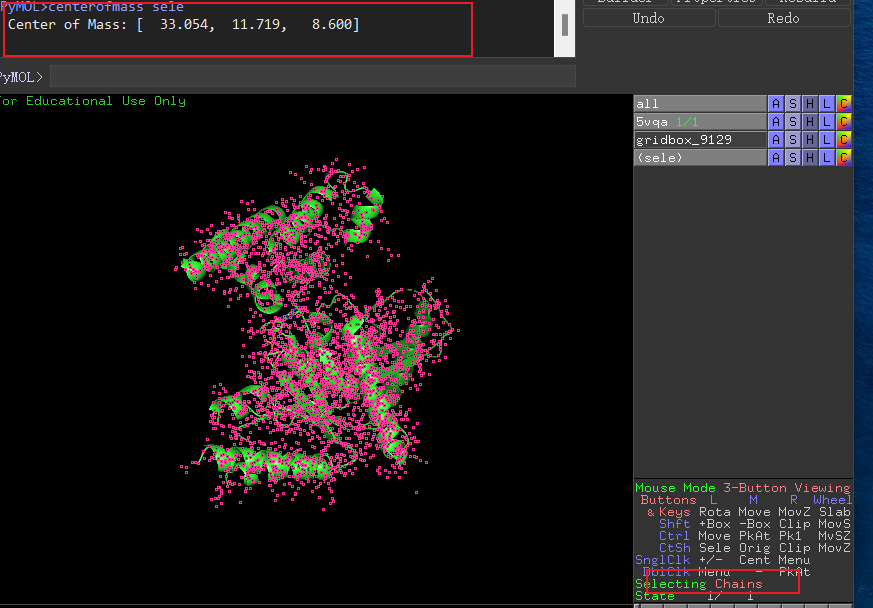The image size is (873, 608).
Task: Open the Hide menu for 5vqa
Action: [x=810, y=121]
